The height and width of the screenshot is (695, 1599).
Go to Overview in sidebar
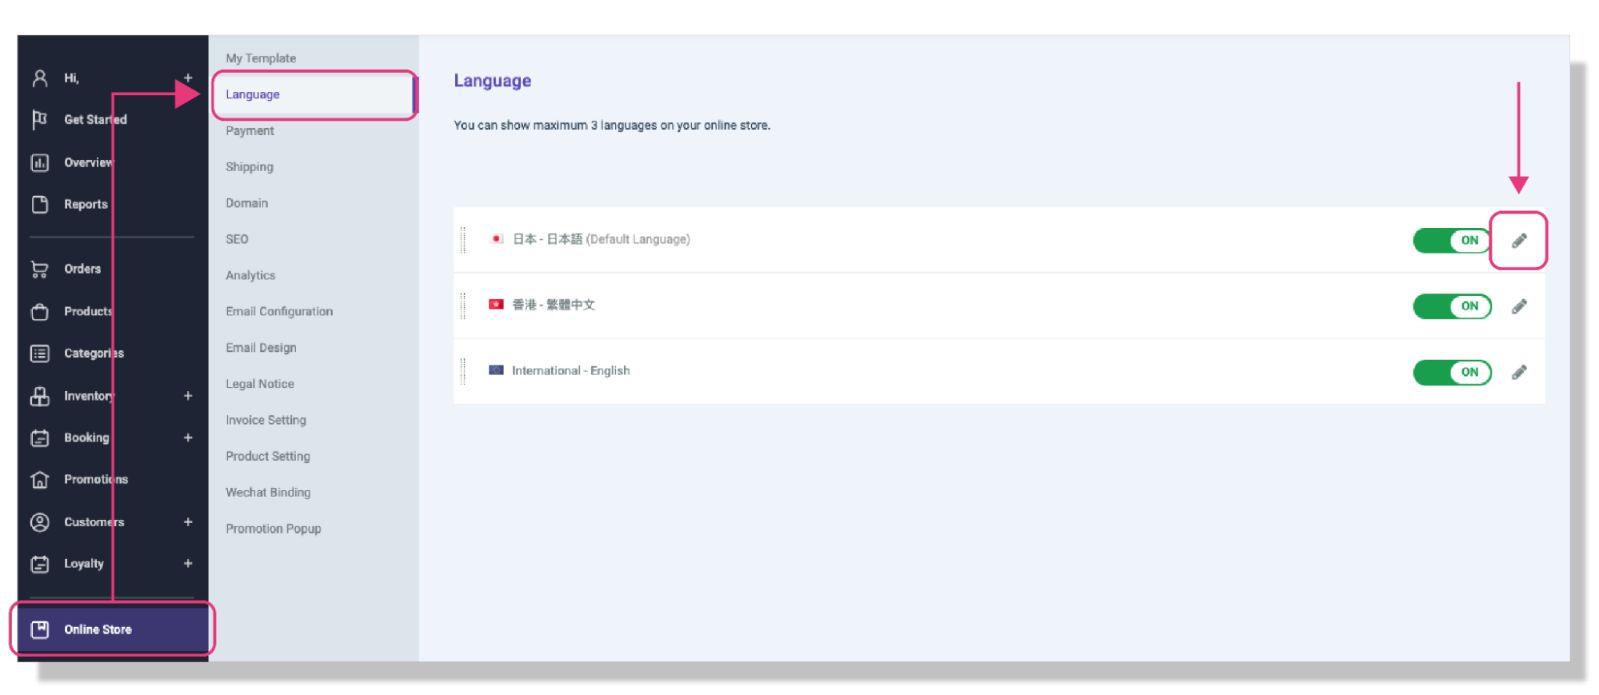[x=89, y=162]
